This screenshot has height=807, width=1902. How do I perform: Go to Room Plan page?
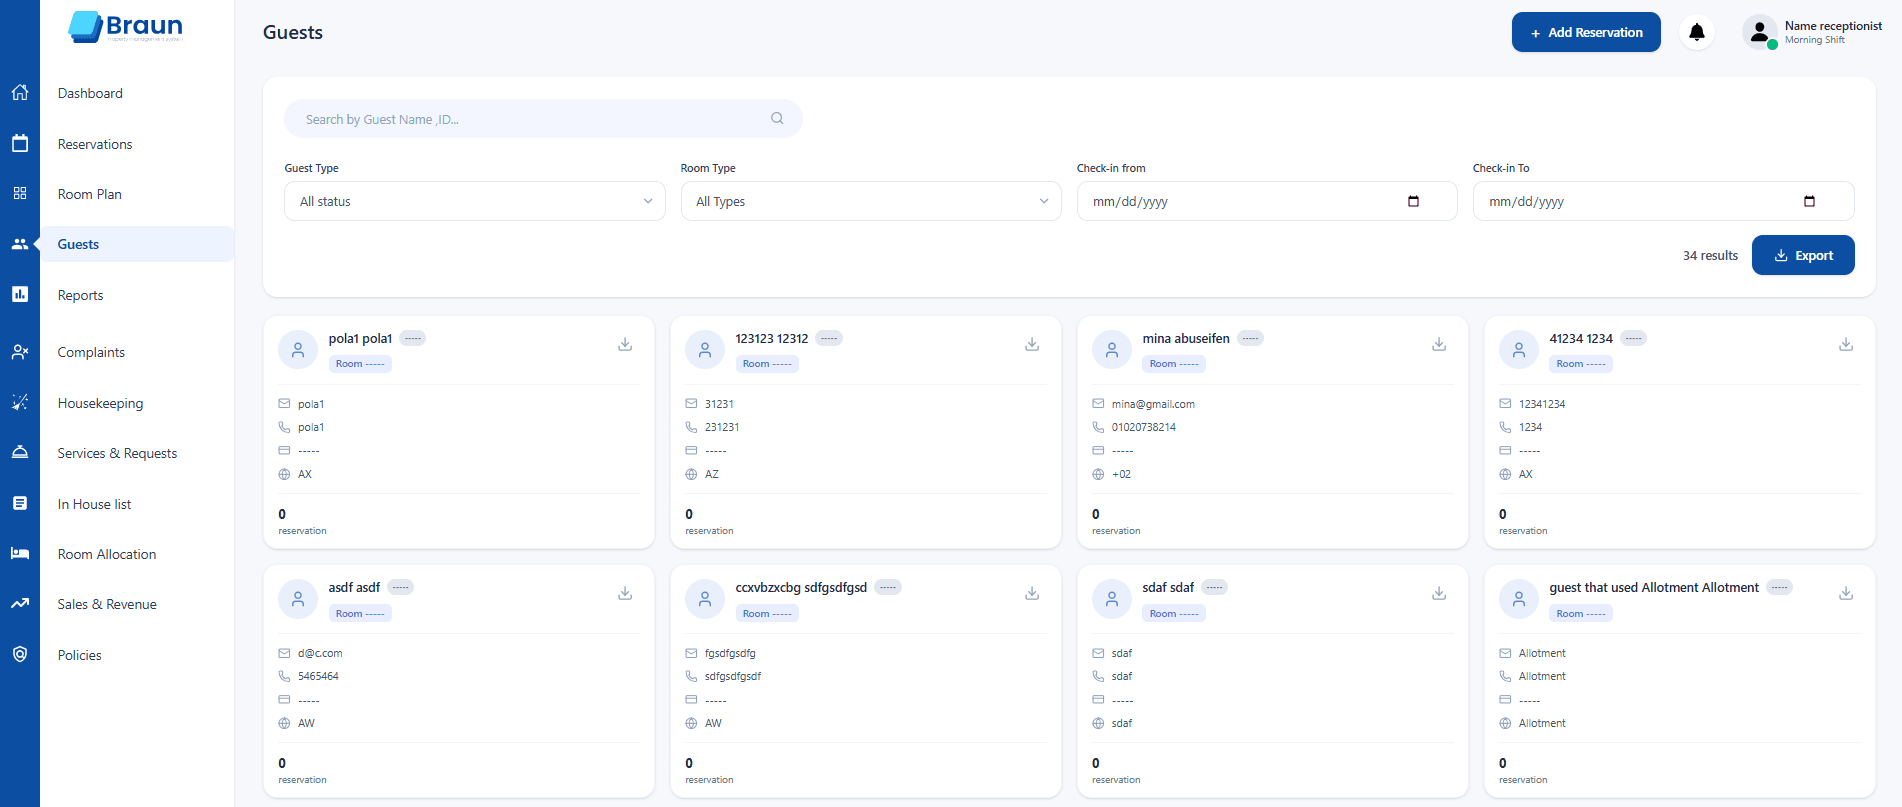pyautogui.click(x=90, y=194)
